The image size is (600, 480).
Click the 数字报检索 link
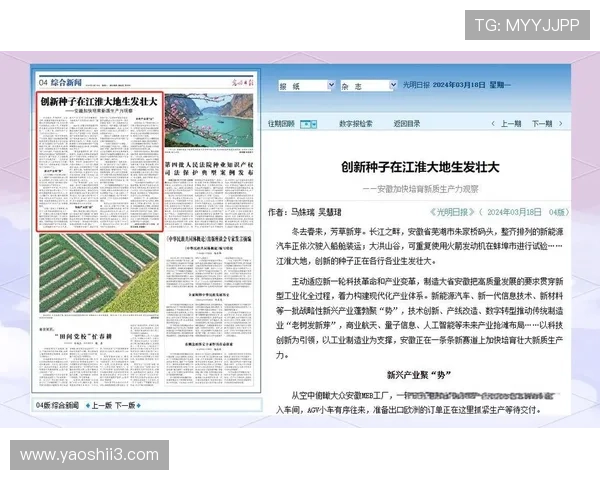(x=355, y=124)
